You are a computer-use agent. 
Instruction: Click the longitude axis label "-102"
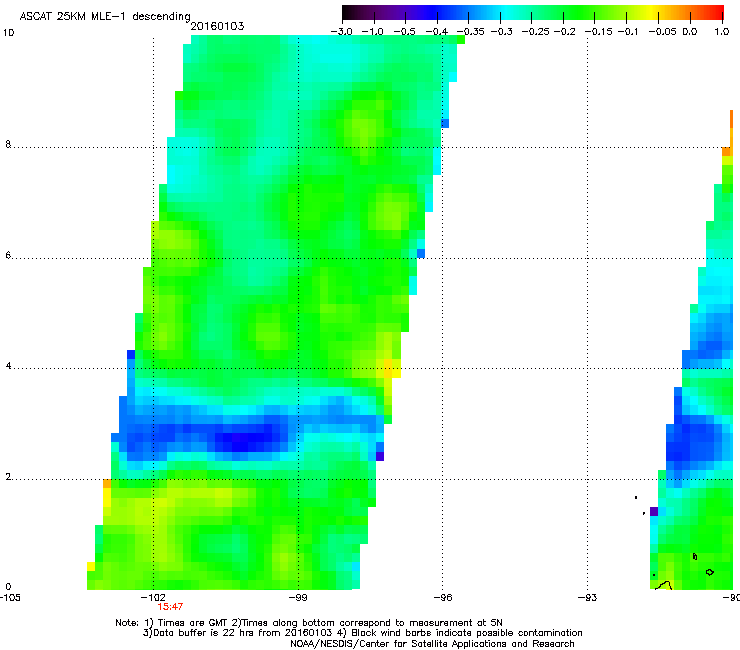point(152,598)
